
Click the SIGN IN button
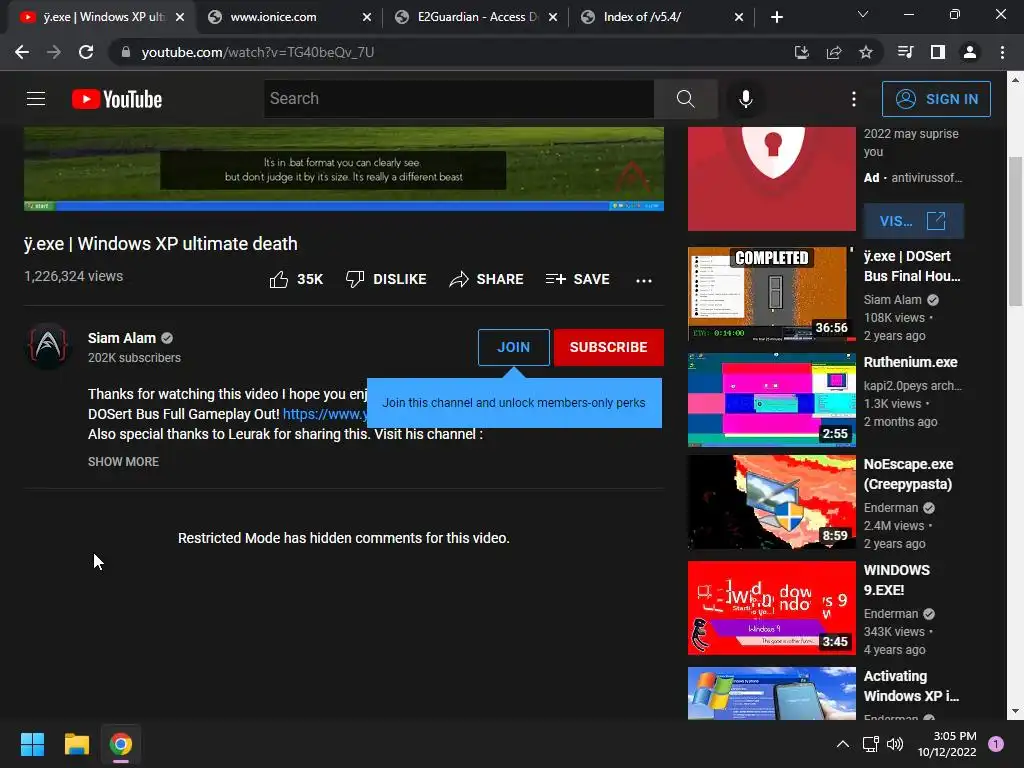(936, 99)
